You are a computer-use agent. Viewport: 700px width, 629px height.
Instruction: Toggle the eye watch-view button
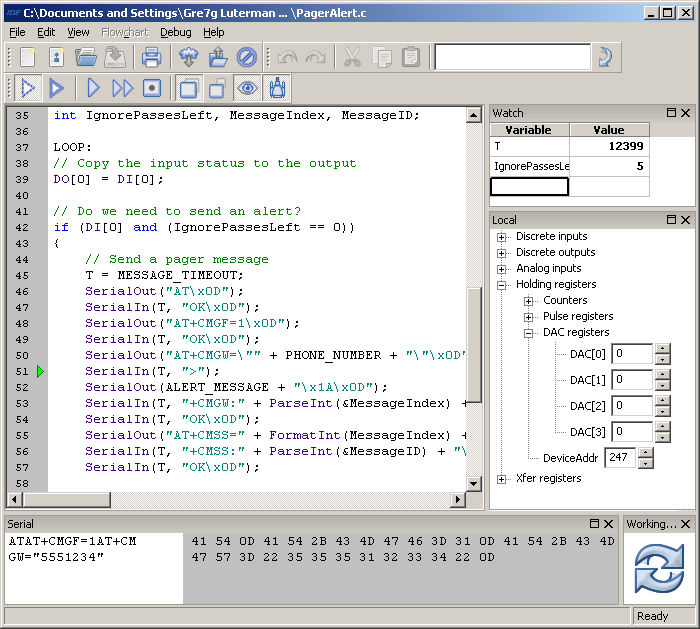click(x=247, y=89)
